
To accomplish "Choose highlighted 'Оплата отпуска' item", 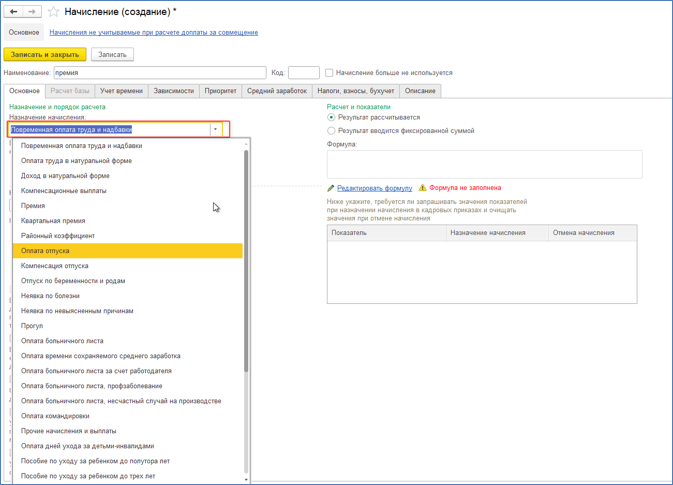I will coord(128,251).
